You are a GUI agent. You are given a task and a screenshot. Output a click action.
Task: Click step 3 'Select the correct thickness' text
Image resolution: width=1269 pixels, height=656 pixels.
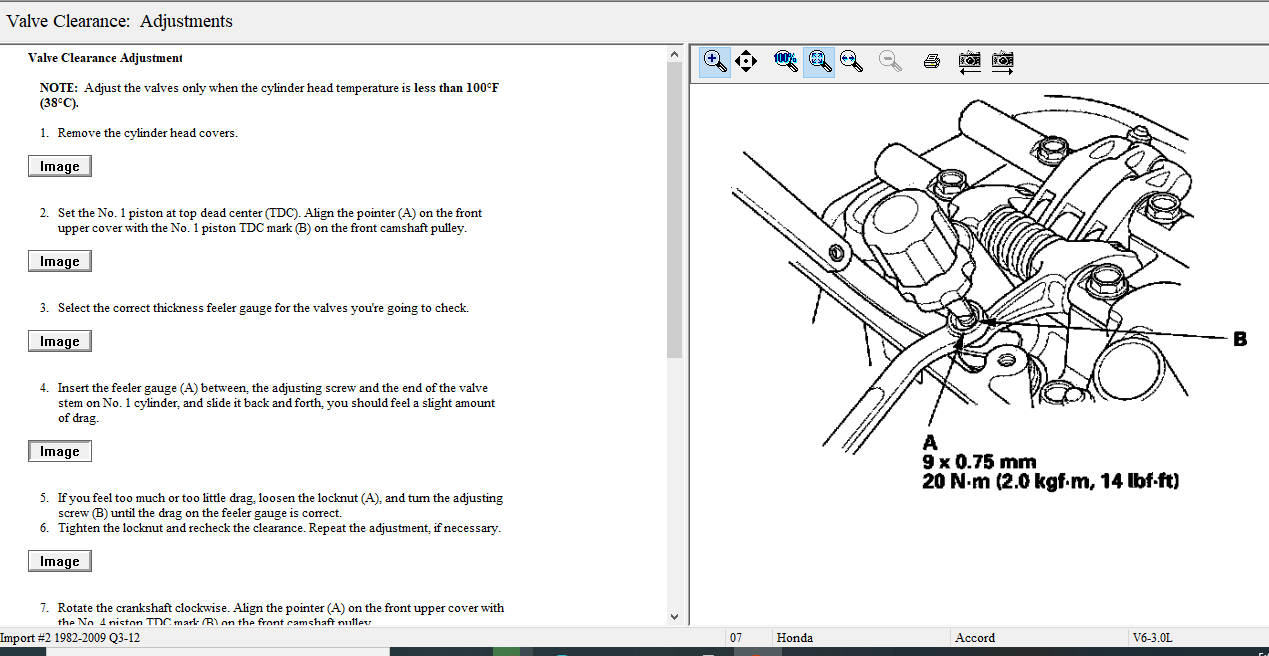point(263,308)
